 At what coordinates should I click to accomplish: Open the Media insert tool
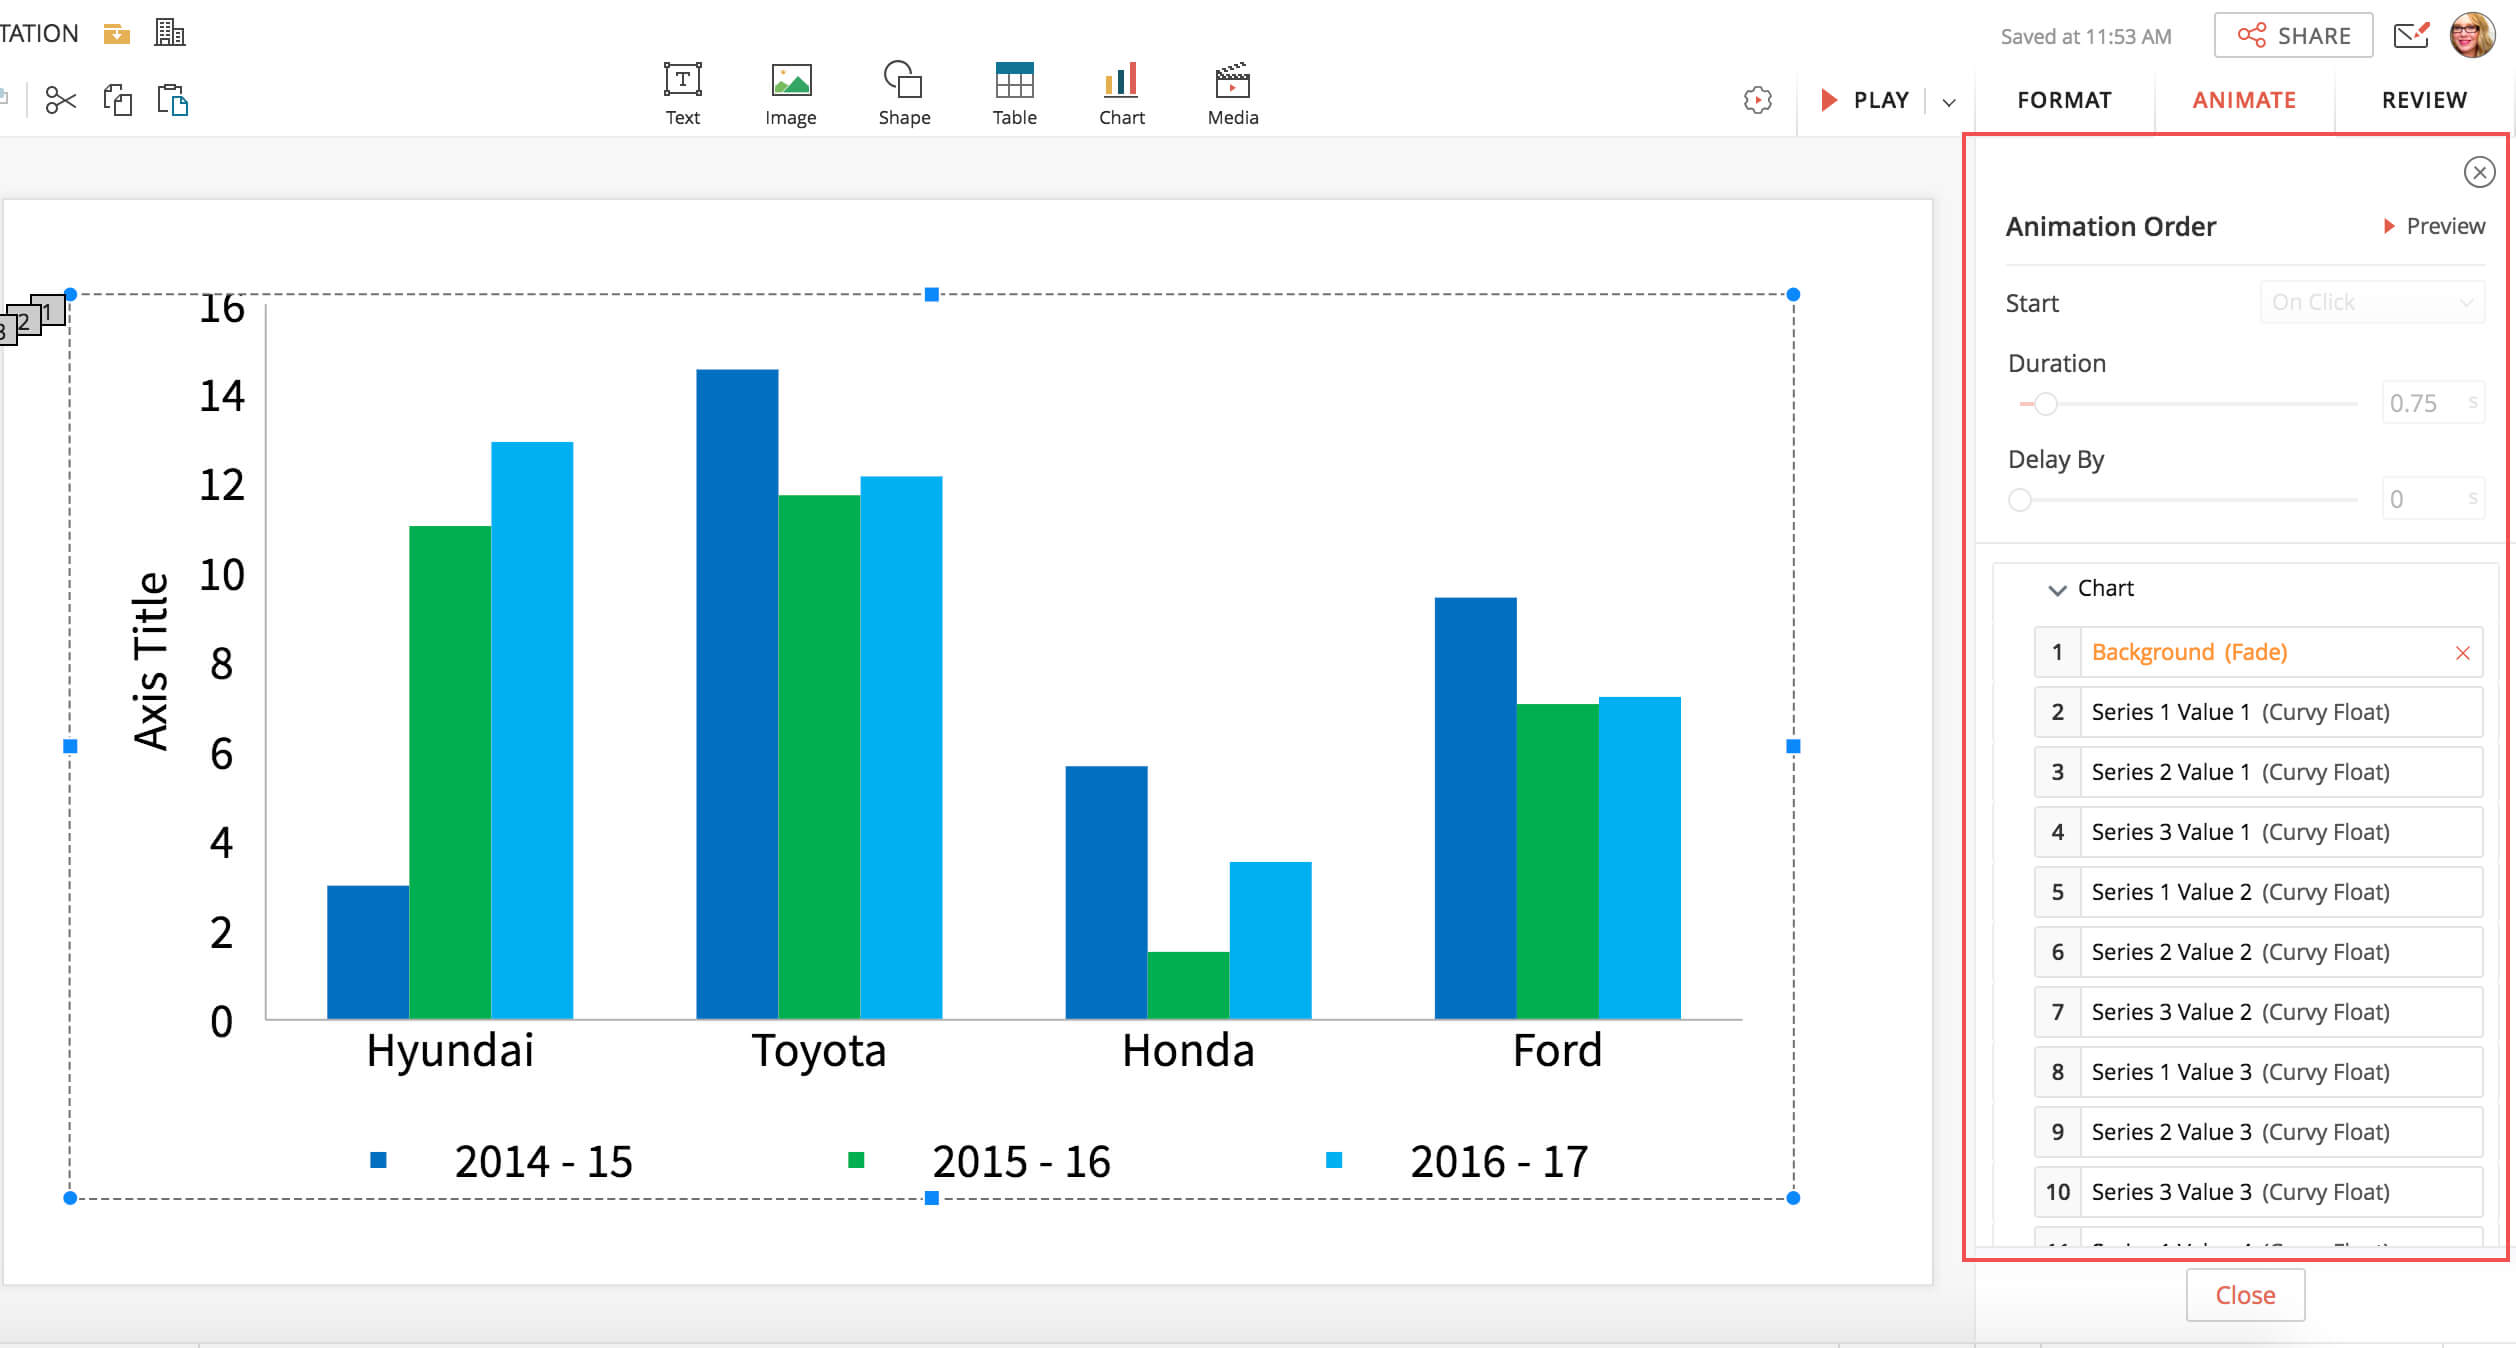[x=1232, y=94]
